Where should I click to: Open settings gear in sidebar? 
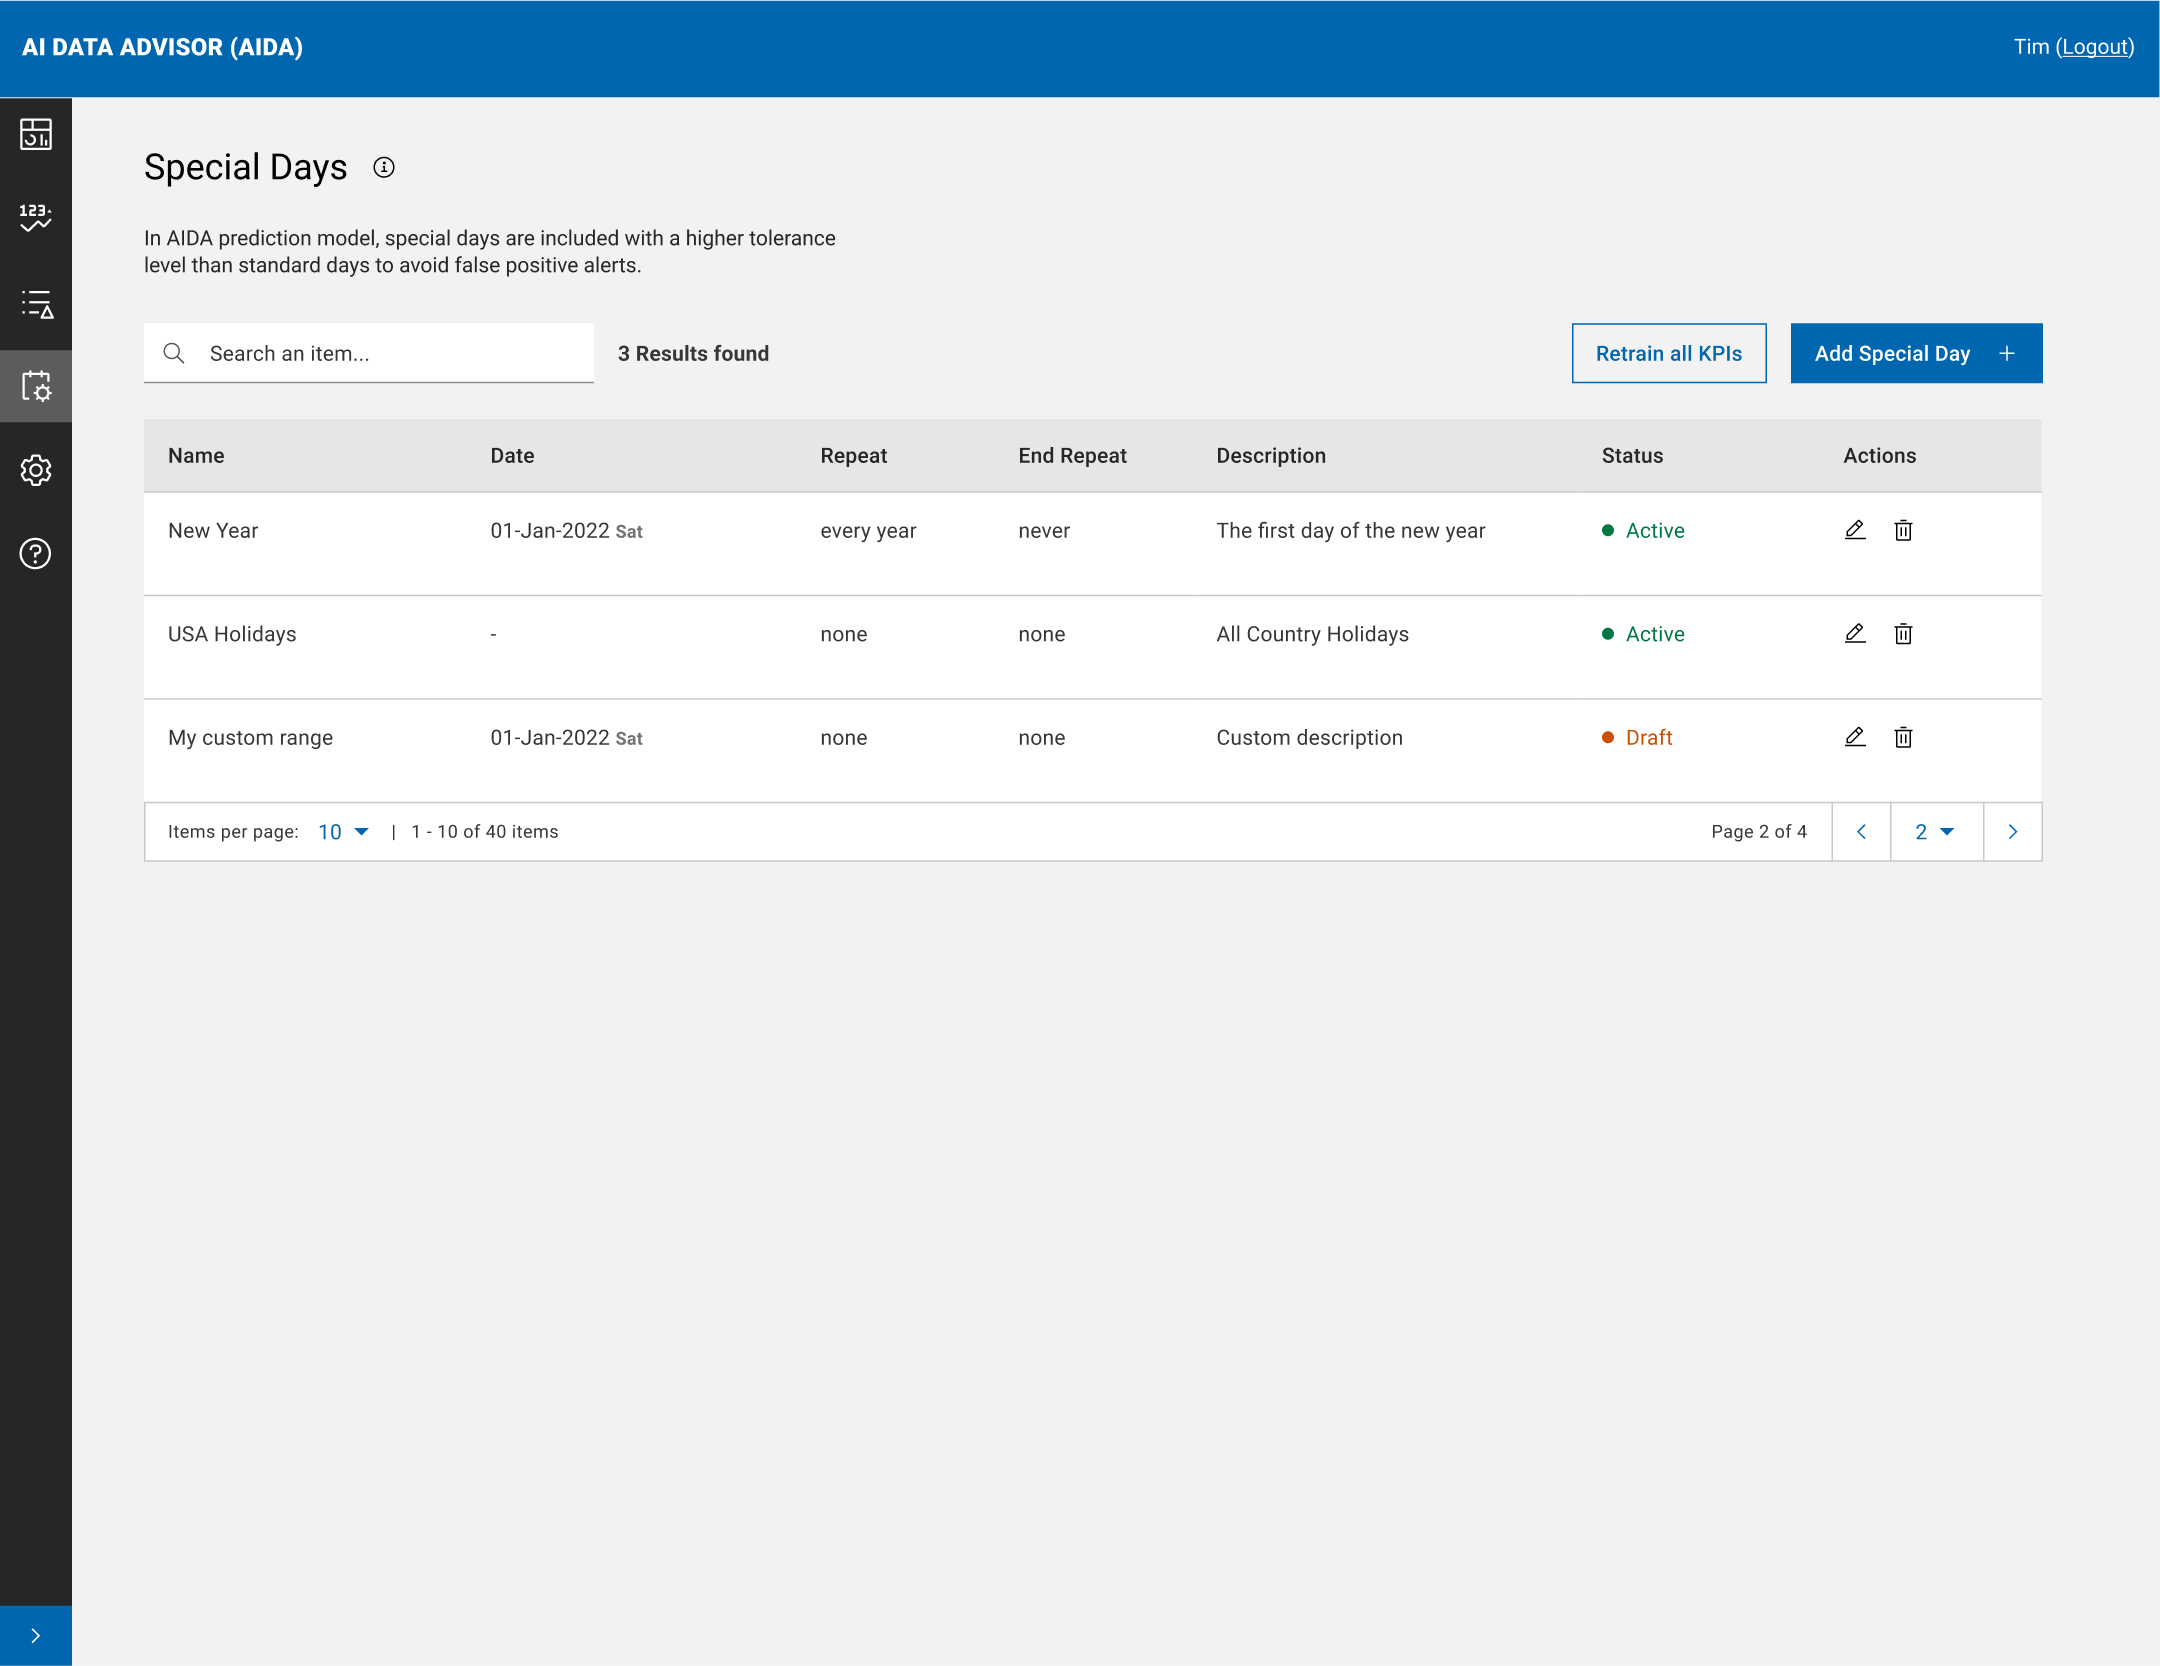[x=36, y=470]
